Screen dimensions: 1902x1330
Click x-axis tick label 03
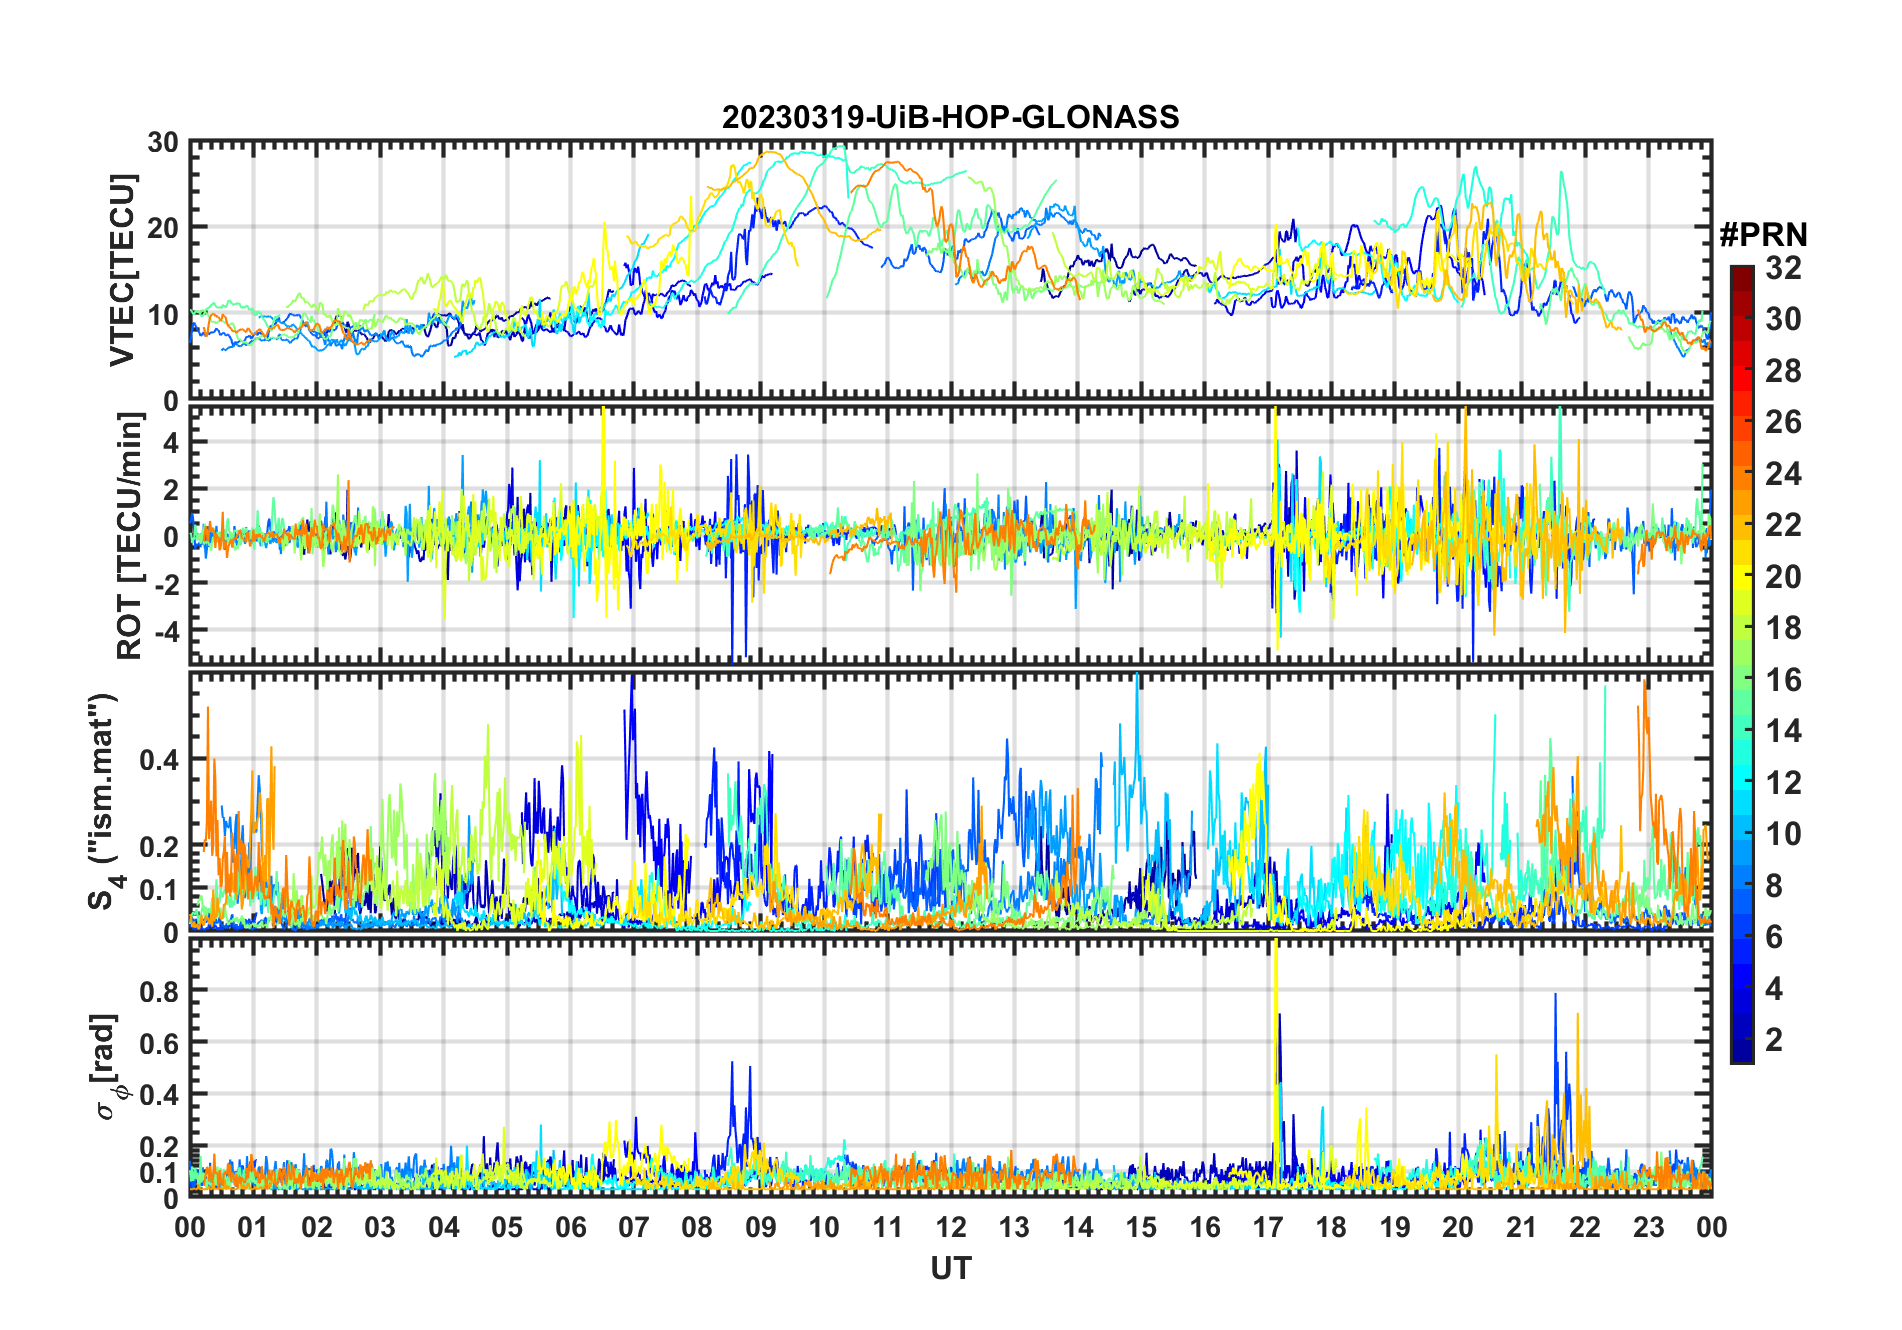point(380,1228)
